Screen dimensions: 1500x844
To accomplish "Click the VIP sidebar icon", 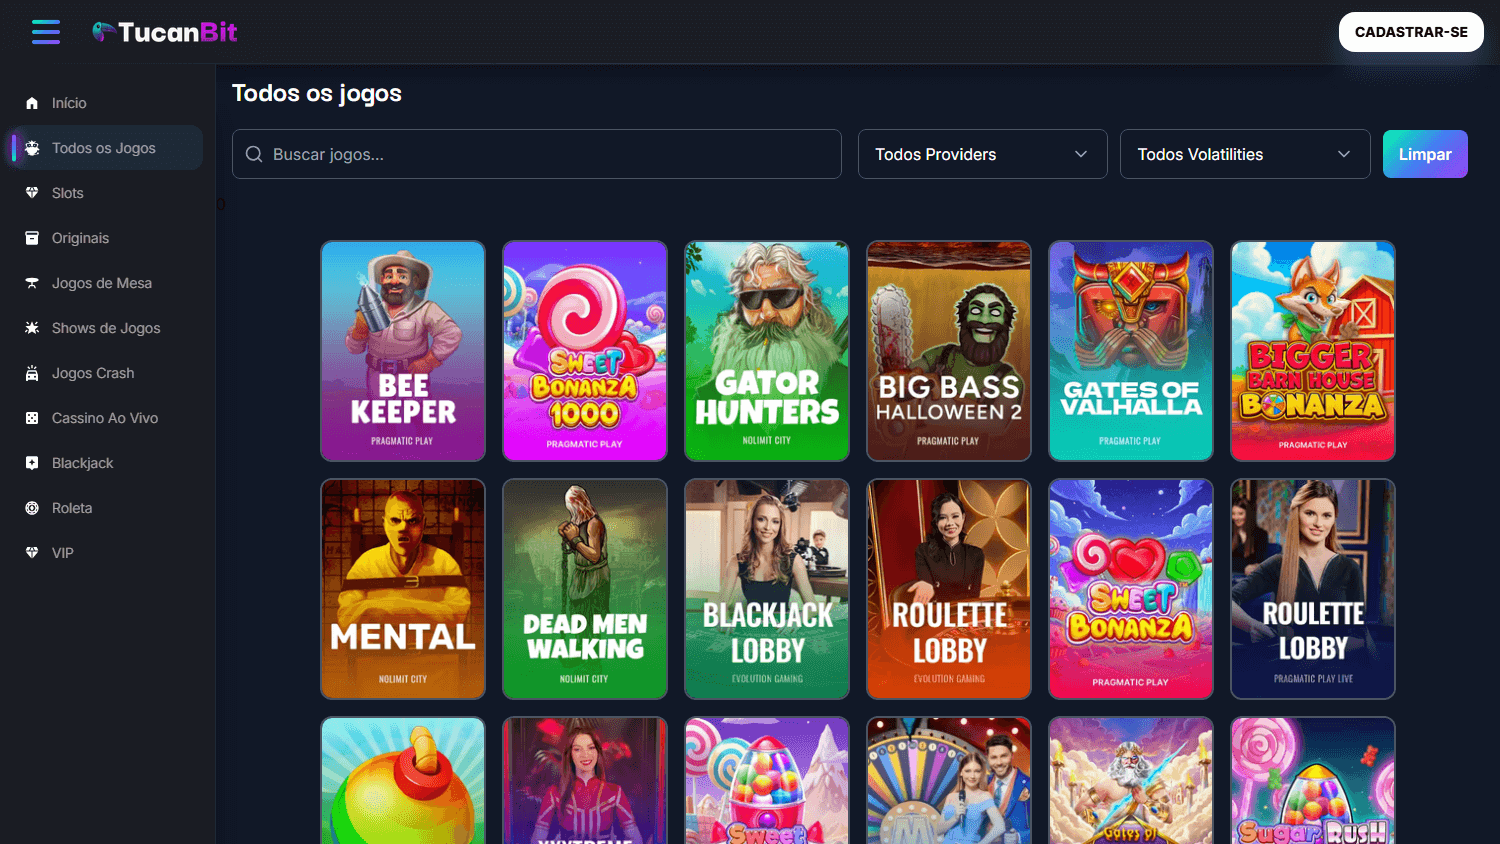I will tap(32, 552).
